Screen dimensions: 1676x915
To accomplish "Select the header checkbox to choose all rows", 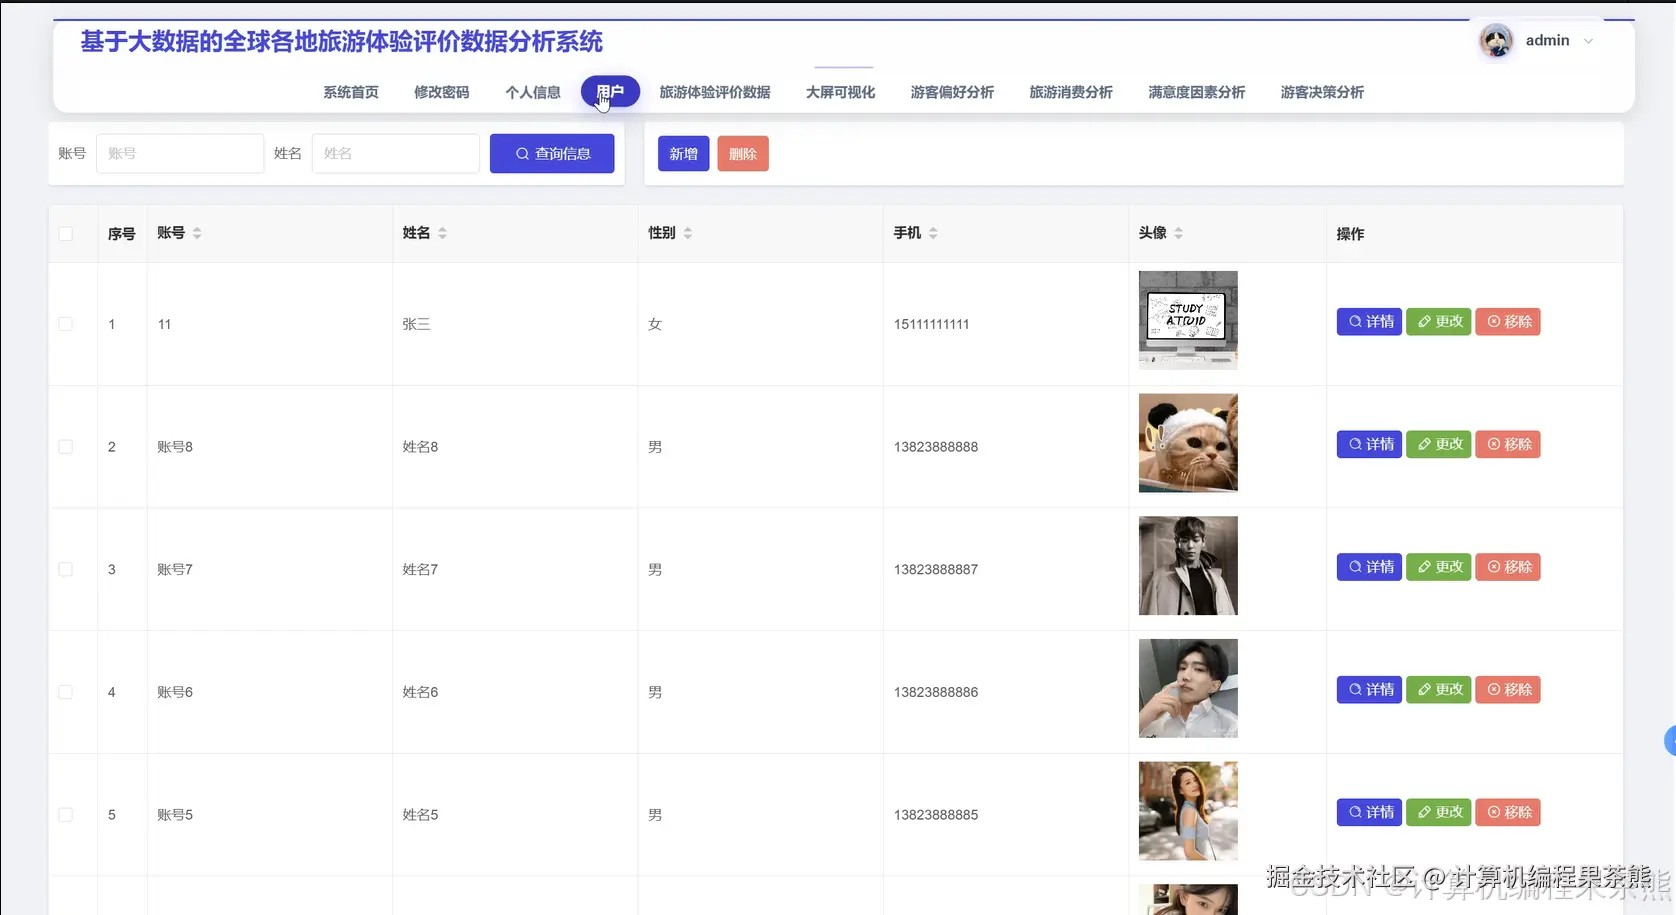I will coord(66,233).
